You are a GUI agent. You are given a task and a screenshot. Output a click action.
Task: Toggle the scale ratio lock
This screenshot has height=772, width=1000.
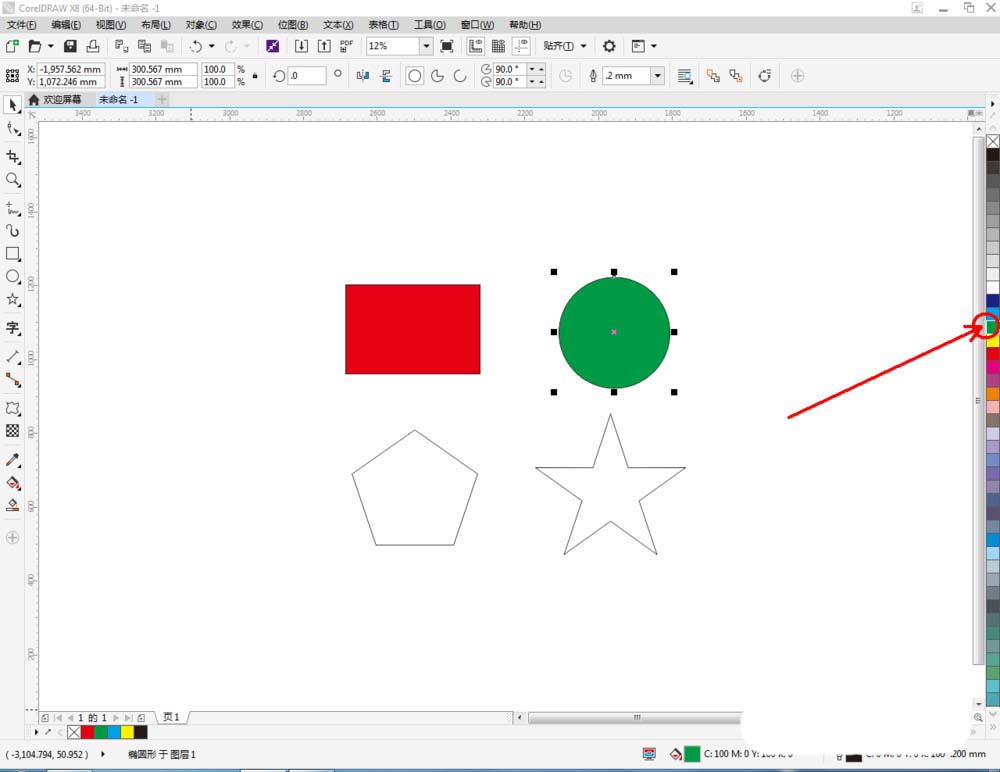pyautogui.click(x=256, y=75)
